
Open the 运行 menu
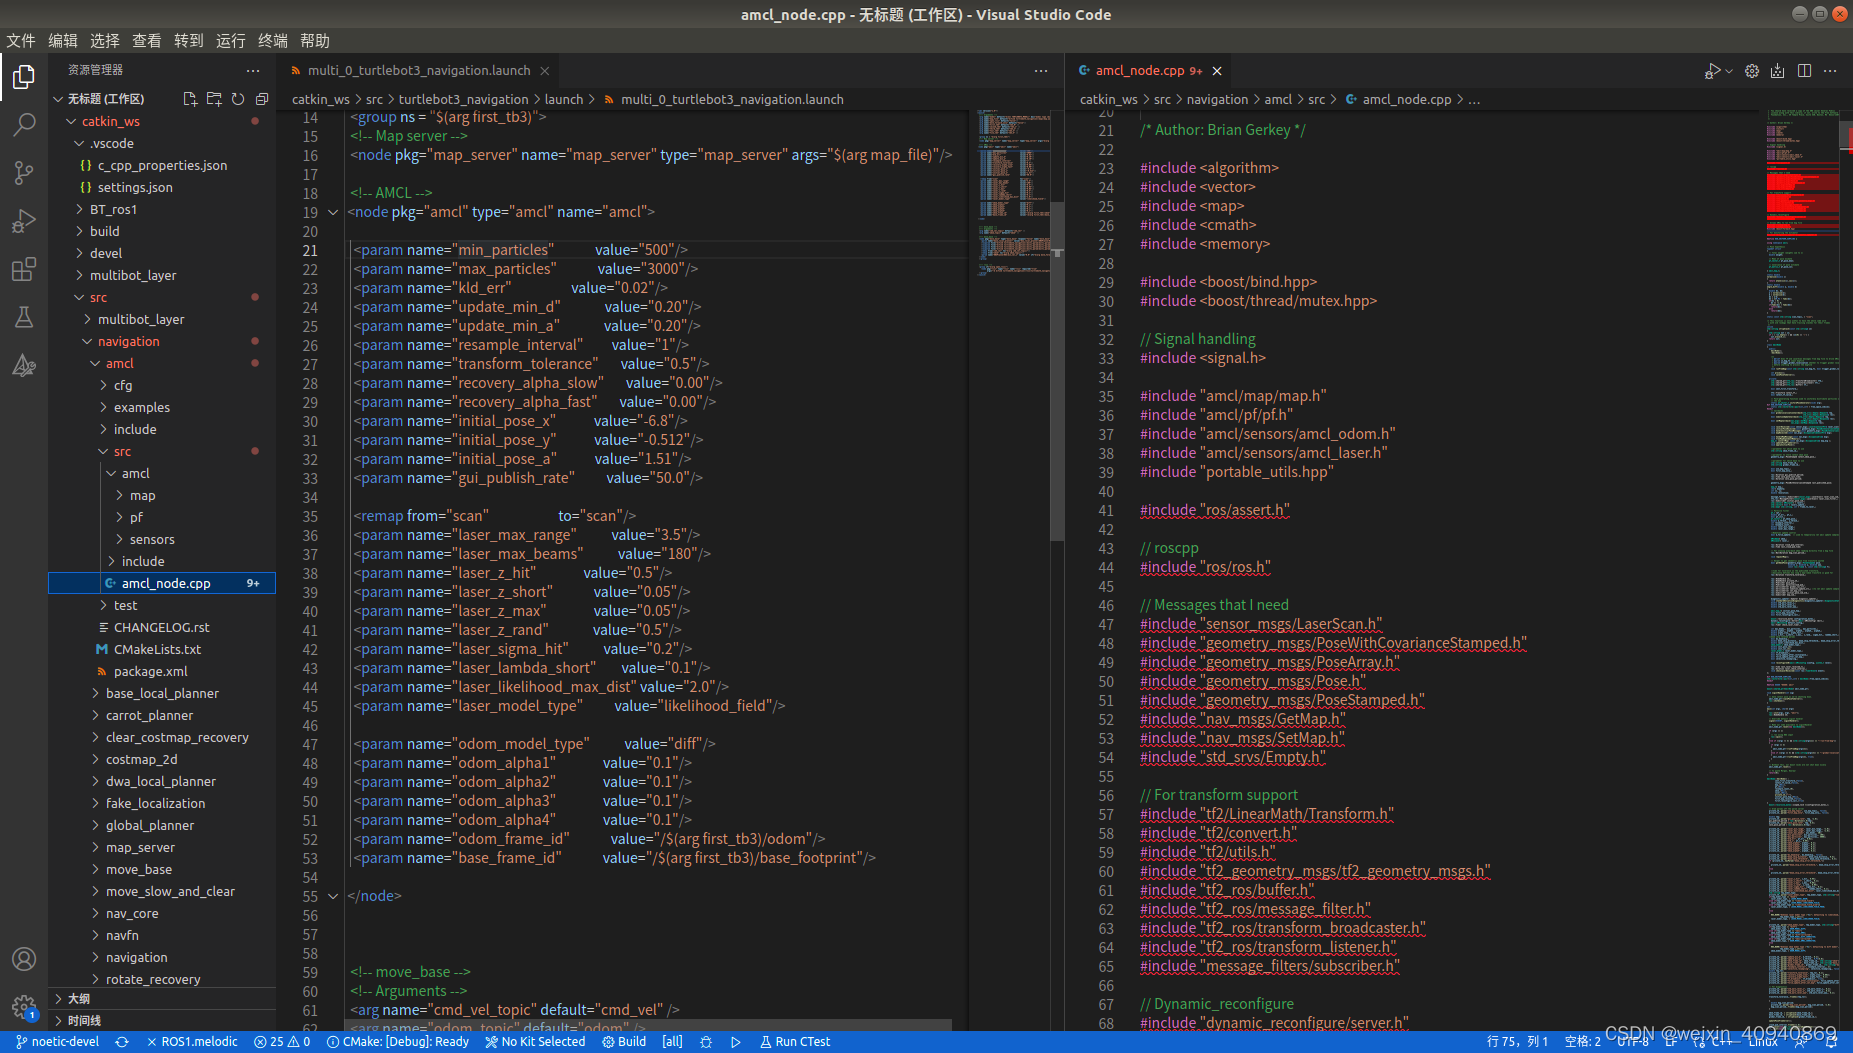pos(231,41)
